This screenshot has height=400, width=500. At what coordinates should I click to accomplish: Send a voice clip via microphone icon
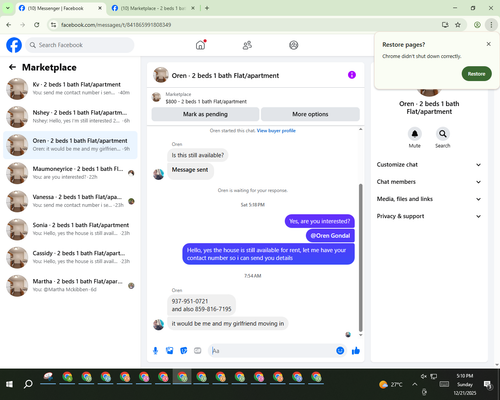(x=155, y=351)
